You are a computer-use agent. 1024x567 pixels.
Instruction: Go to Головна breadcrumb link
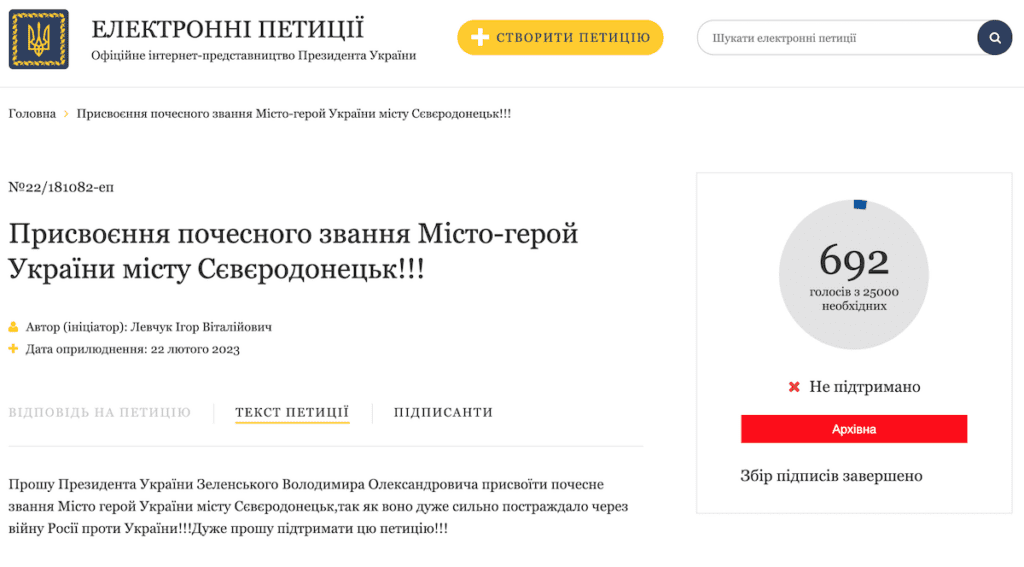coord(32,114)
